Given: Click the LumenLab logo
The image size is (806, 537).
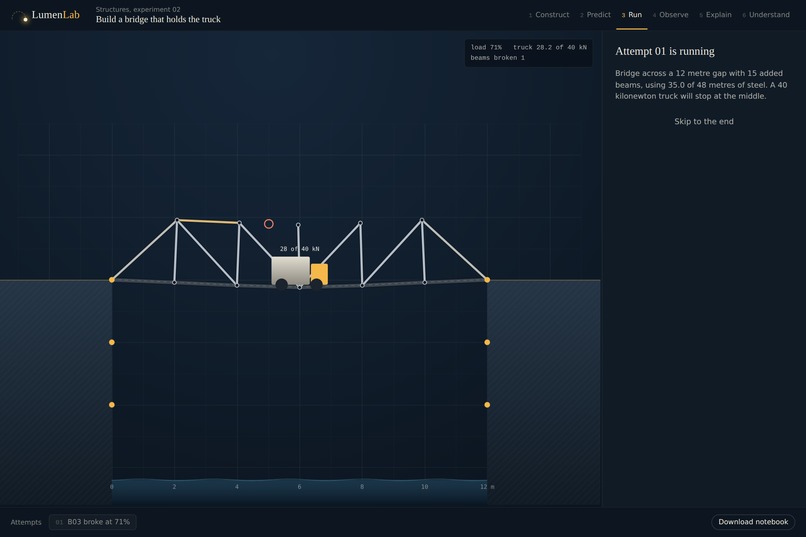Looking at the screenshot, I should pyautogui.click(x=46, y=15).
